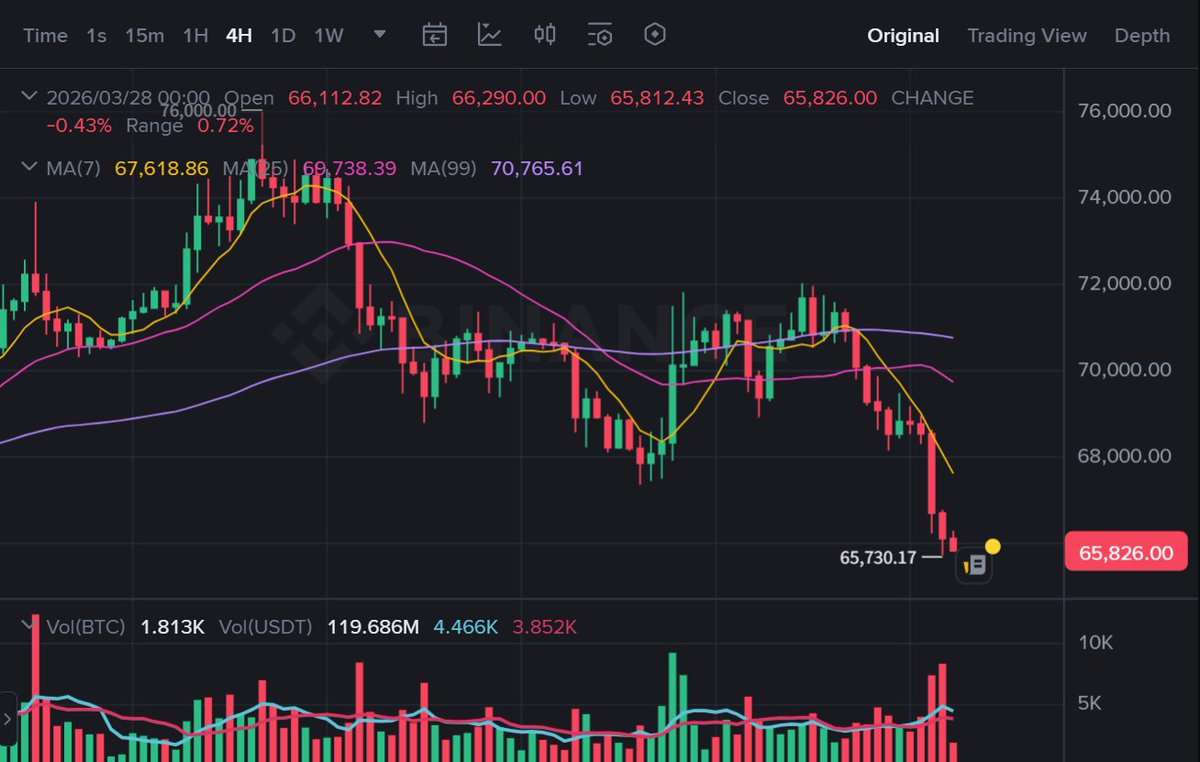The image size is (1200, 762).
Task: Click the candlestick display settings icon
Action: pyautogui.click(x=543, y=34)
